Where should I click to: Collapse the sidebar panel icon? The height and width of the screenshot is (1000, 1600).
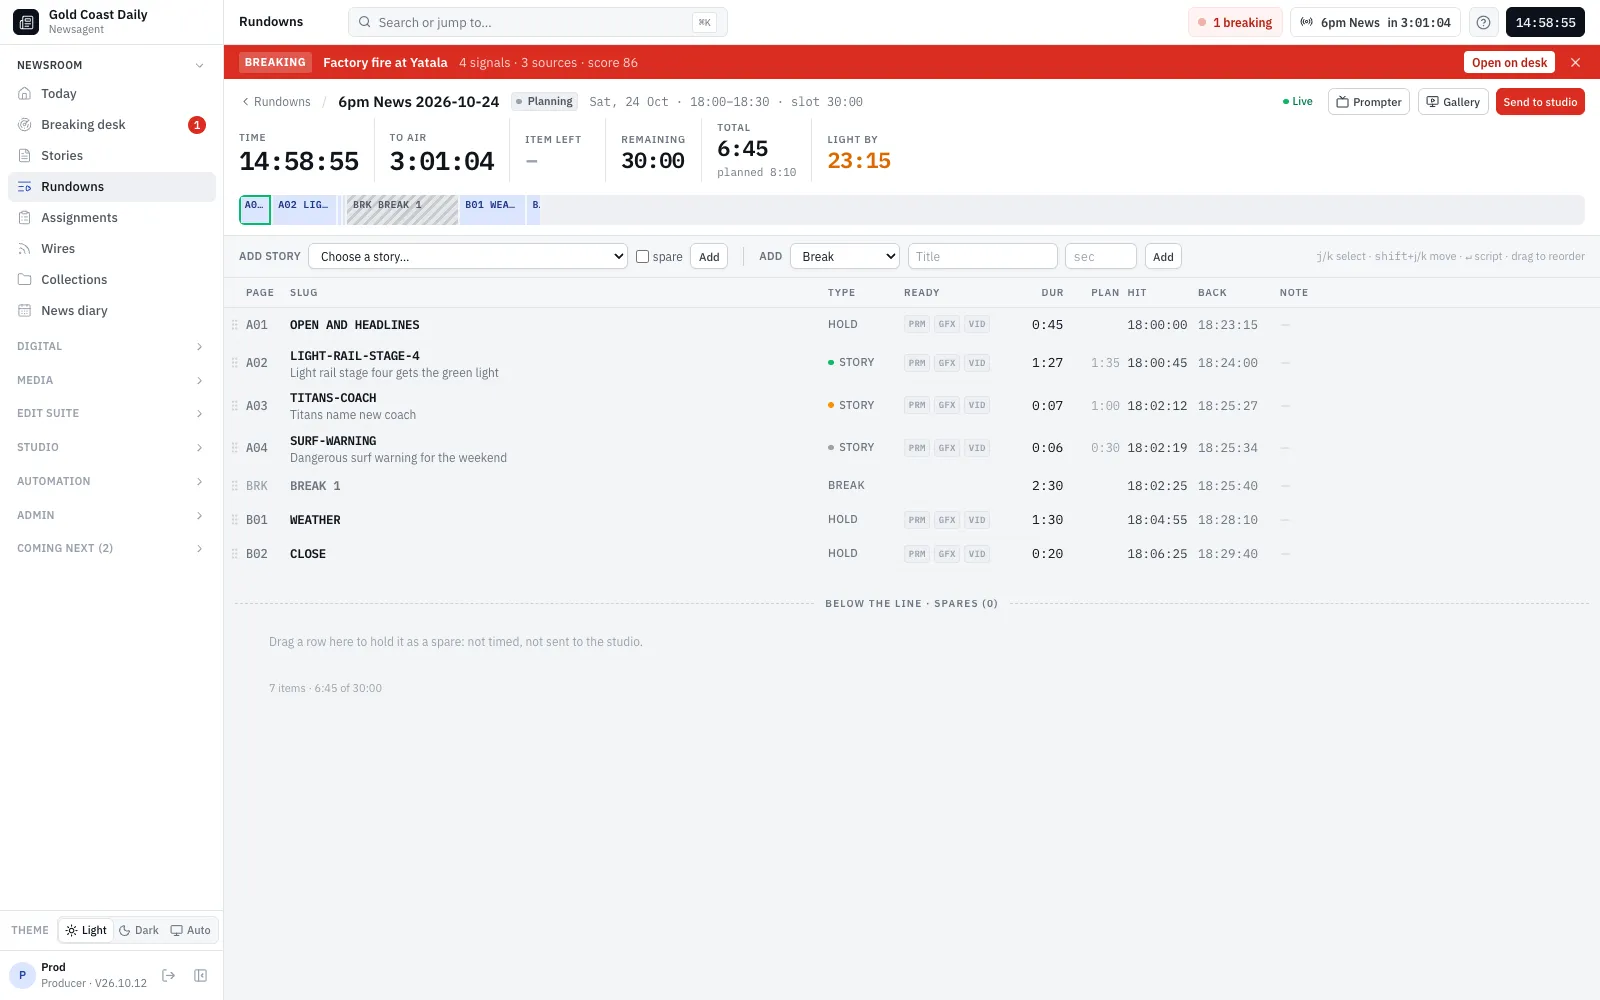(x=200, y=975)
